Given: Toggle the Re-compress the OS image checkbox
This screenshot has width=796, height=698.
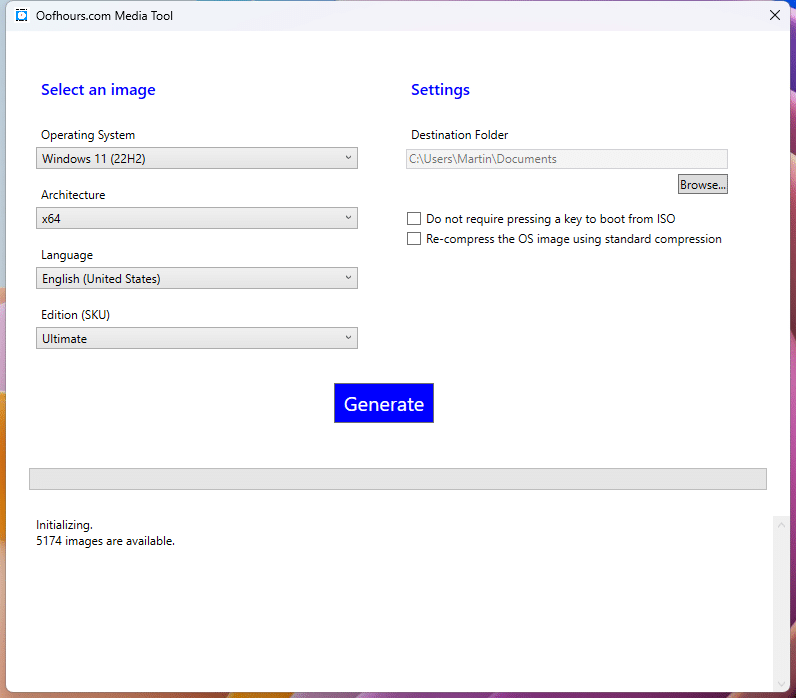Looking at the screenshot, I should click(414, 239).
